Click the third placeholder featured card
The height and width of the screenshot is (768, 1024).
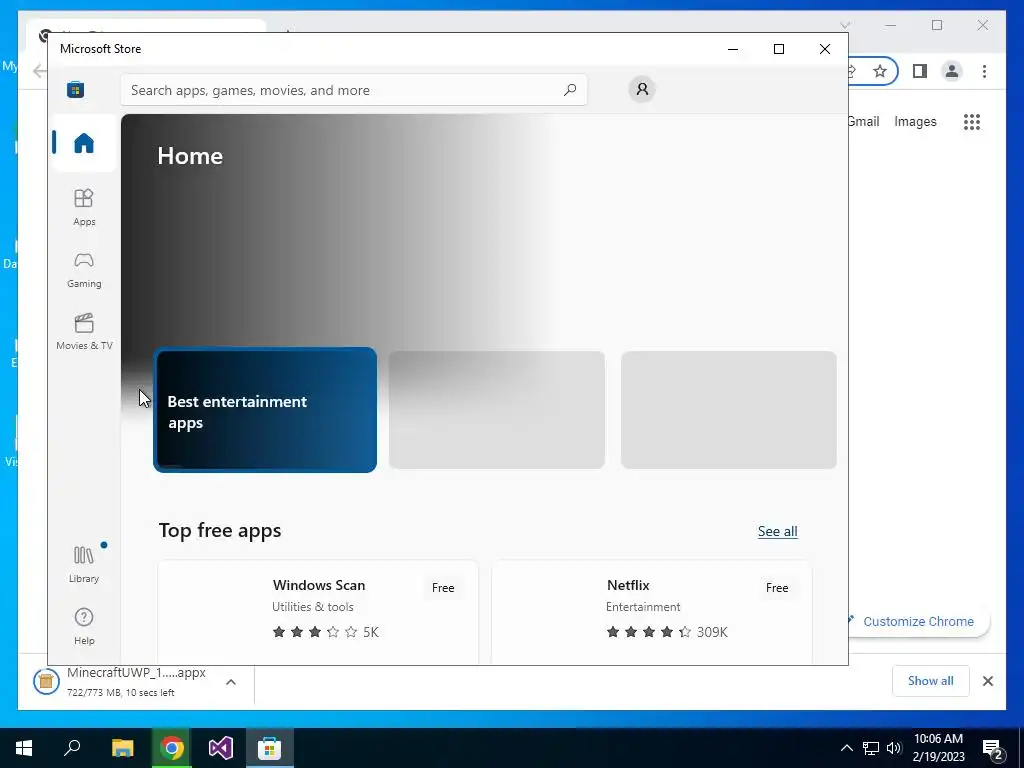point(729,410)
